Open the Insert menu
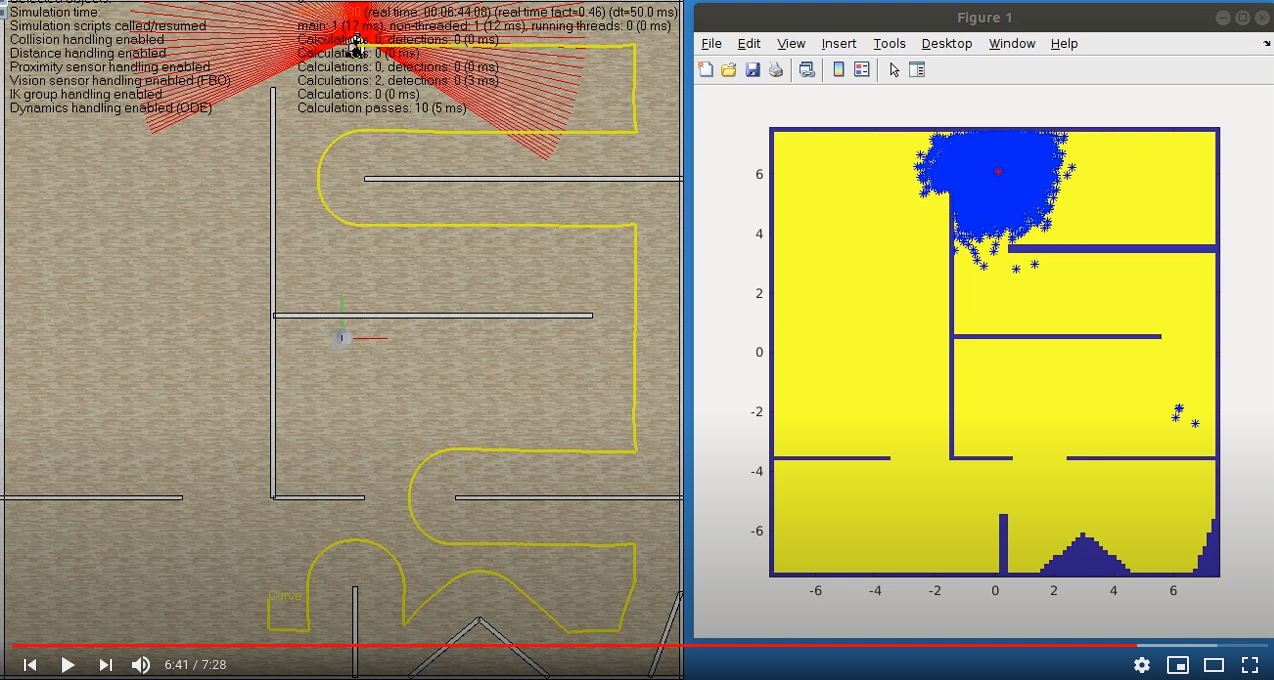The width and height of the screenshot is (1274, 680). point(838,44)
